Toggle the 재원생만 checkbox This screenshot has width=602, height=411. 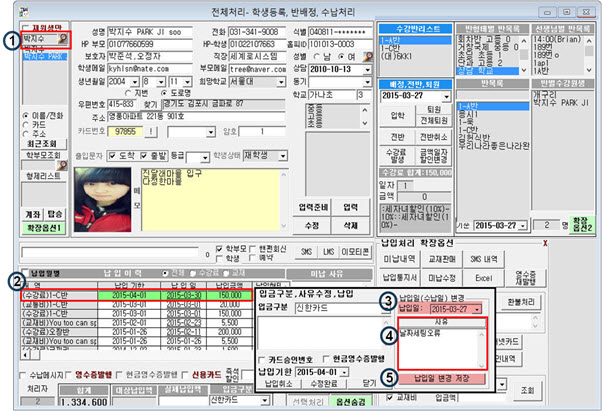pyautogui.click(x=27, y=29)
